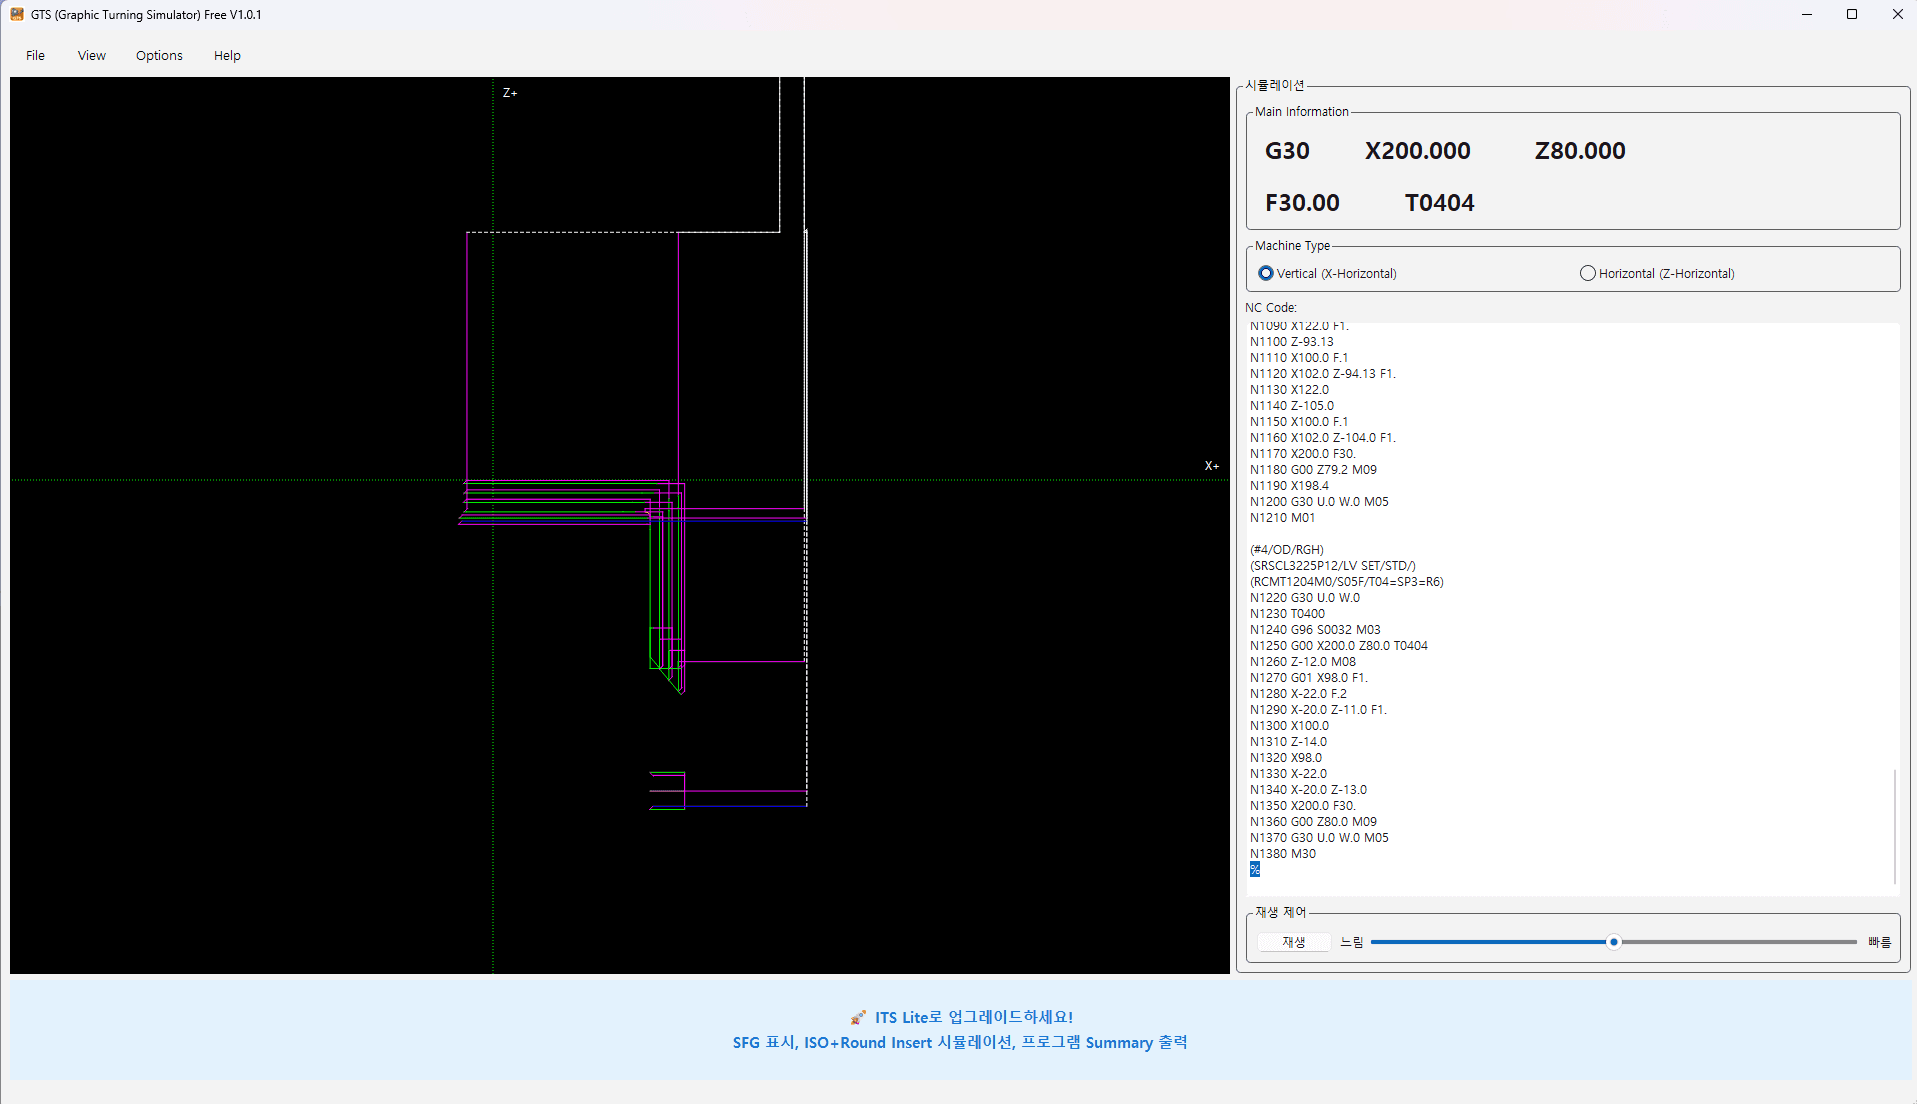
Task: Open the Help menu
Action: pos(226,55)
